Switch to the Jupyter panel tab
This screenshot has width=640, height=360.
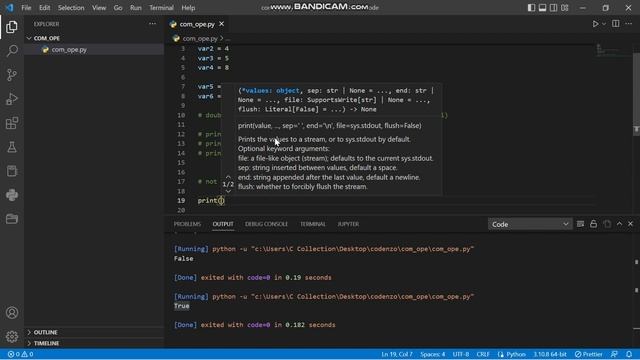click(348, 224)
